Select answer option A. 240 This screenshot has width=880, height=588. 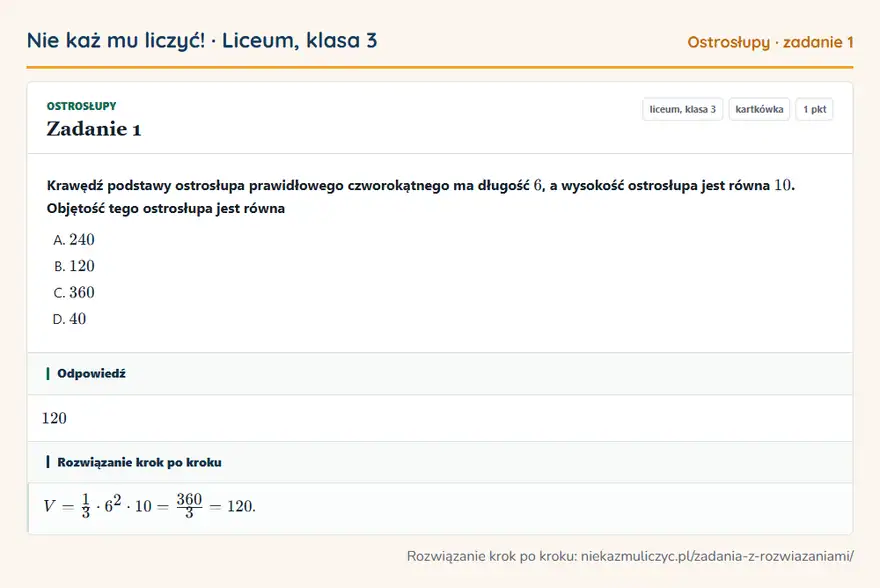coord(74,240)
